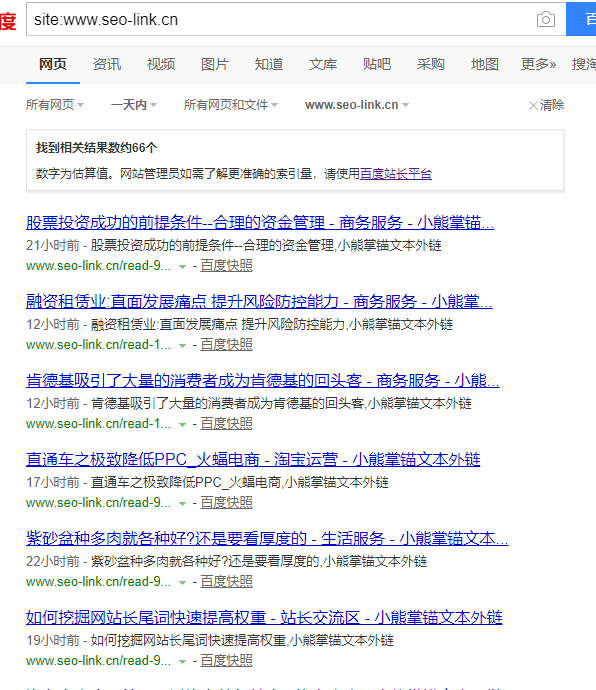Switch to the 资讯 tab
Image resolution: width=596 pixels, height=690 pixels.
(107, 64)
